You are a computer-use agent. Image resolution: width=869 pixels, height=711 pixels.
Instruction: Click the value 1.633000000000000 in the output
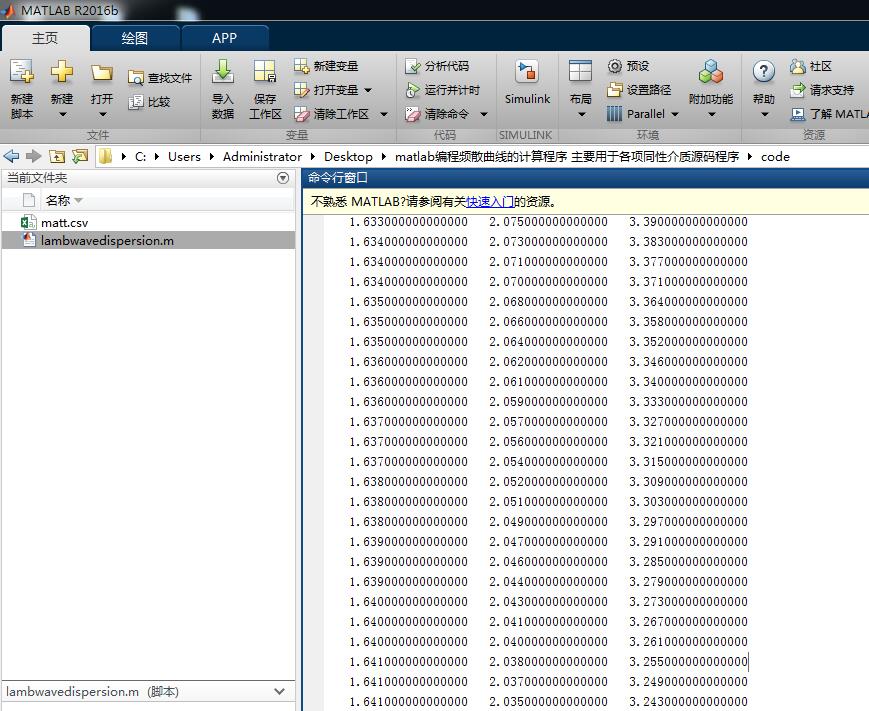click(x=408, y=222)
